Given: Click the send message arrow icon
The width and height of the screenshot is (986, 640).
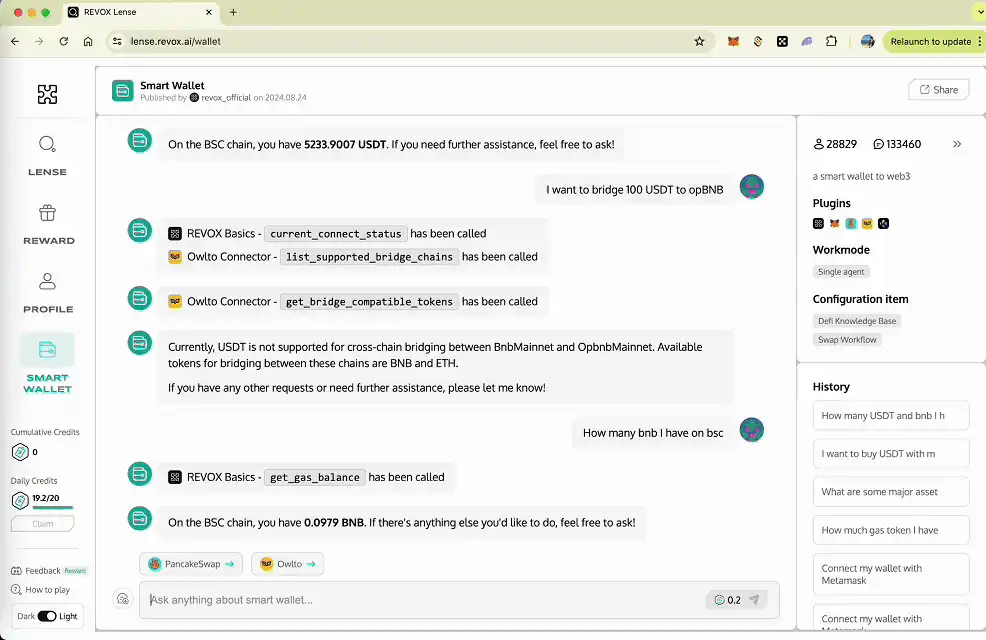Looking at the screenshot, I should 755,600.
